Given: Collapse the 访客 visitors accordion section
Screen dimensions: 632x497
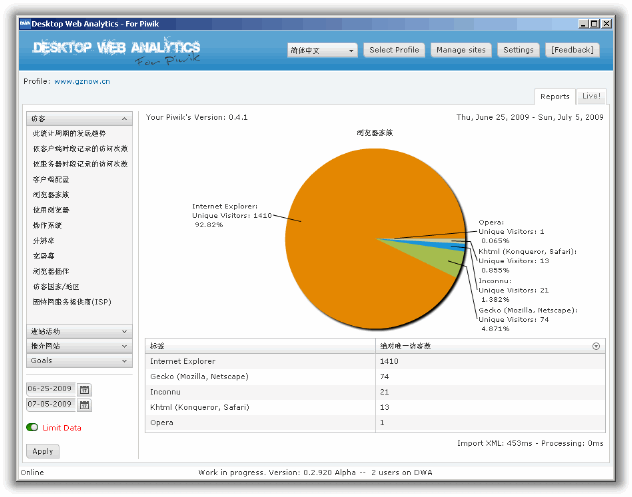Looking at the screenshot, I should 79,119.
